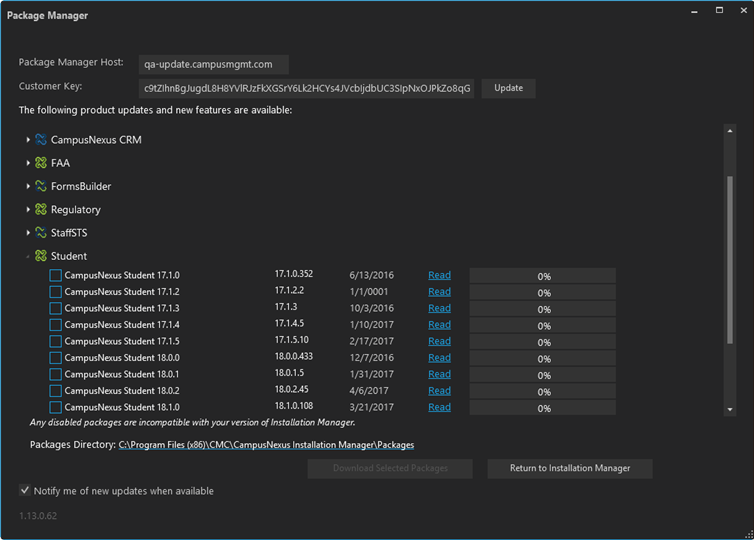Click the Update button
The image size is (754, 540).
tap(508, 88)
